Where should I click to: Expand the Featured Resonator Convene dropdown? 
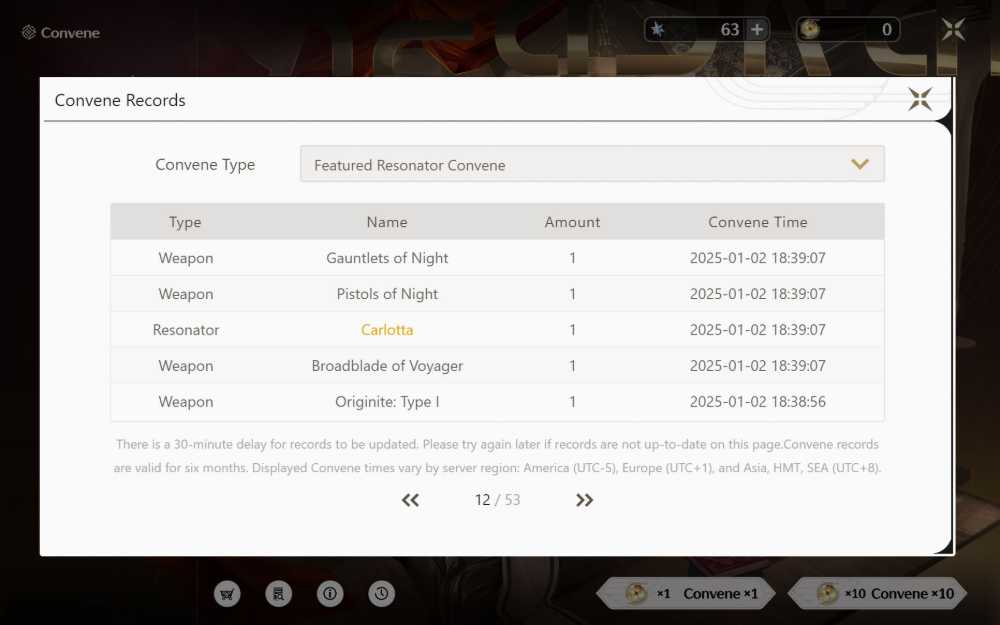tap(592, 164)
